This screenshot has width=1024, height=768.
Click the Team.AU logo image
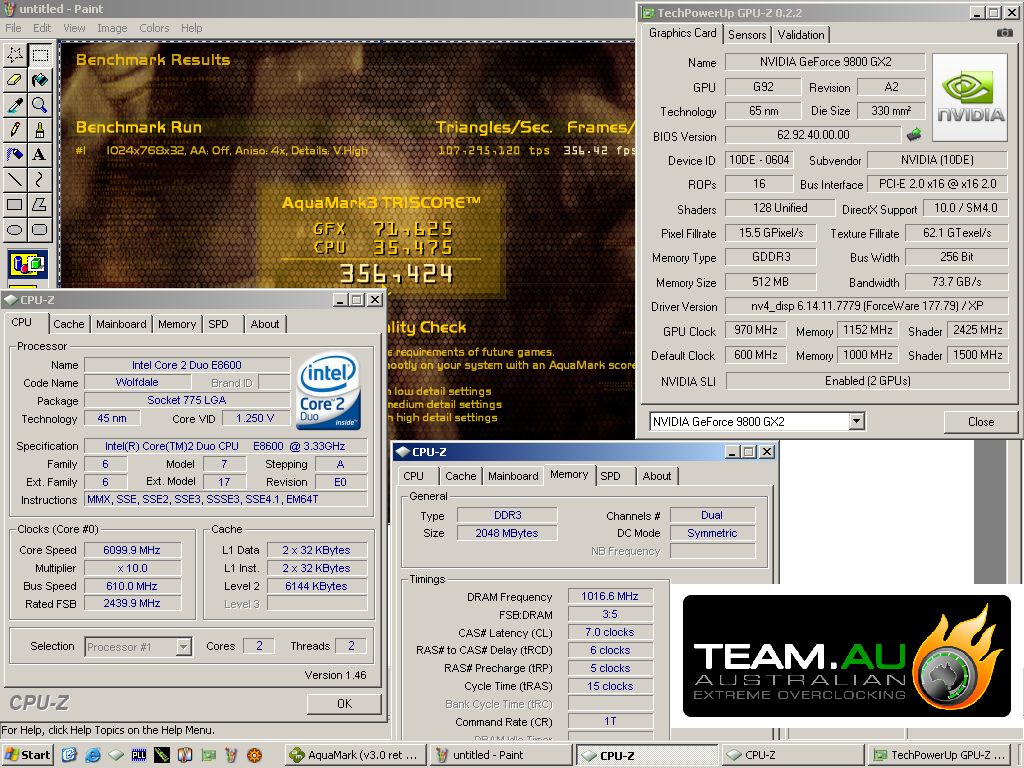click(846, 656)
